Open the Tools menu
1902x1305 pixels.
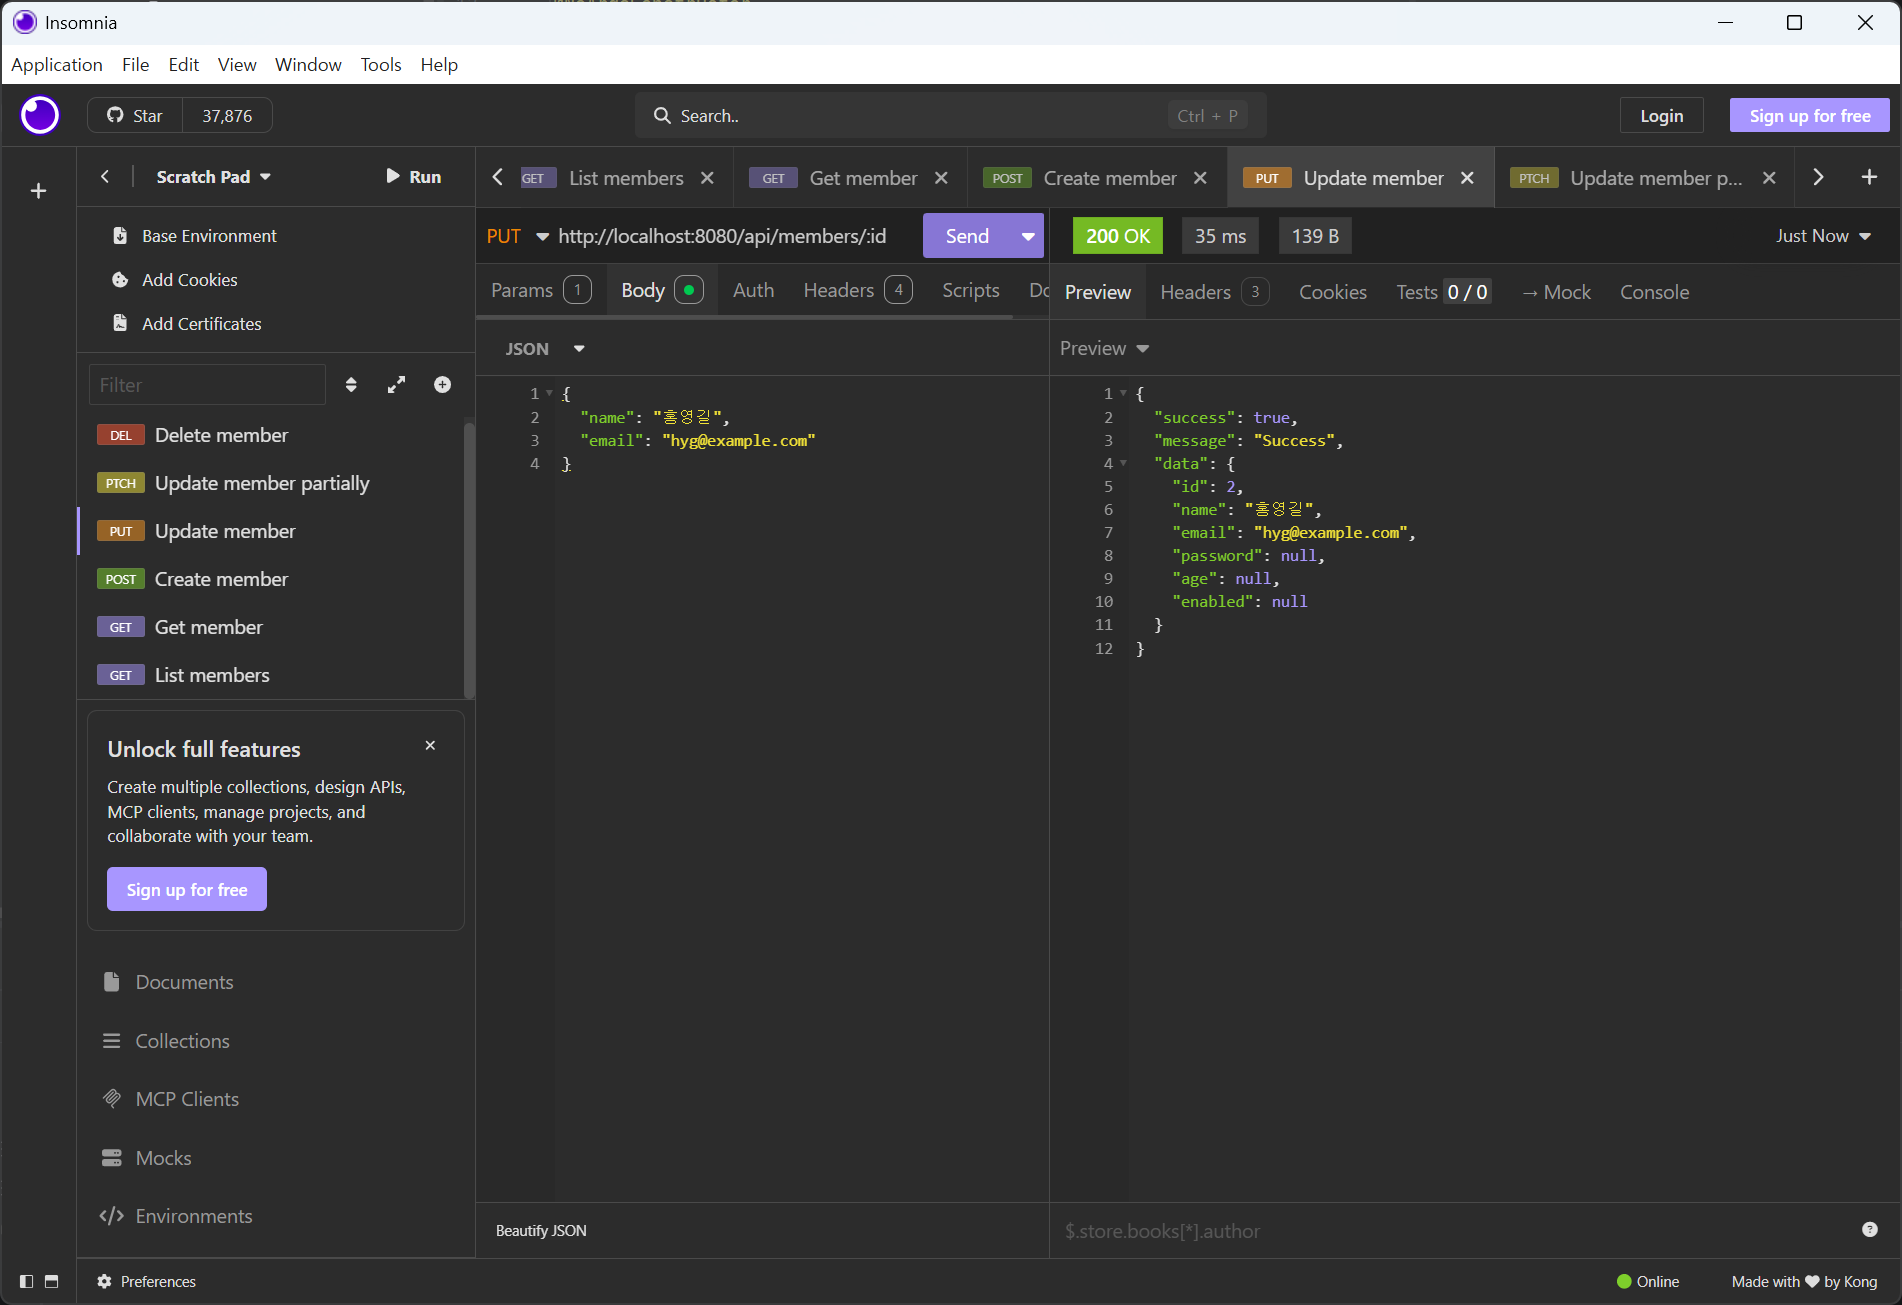[x=380, y=65]
